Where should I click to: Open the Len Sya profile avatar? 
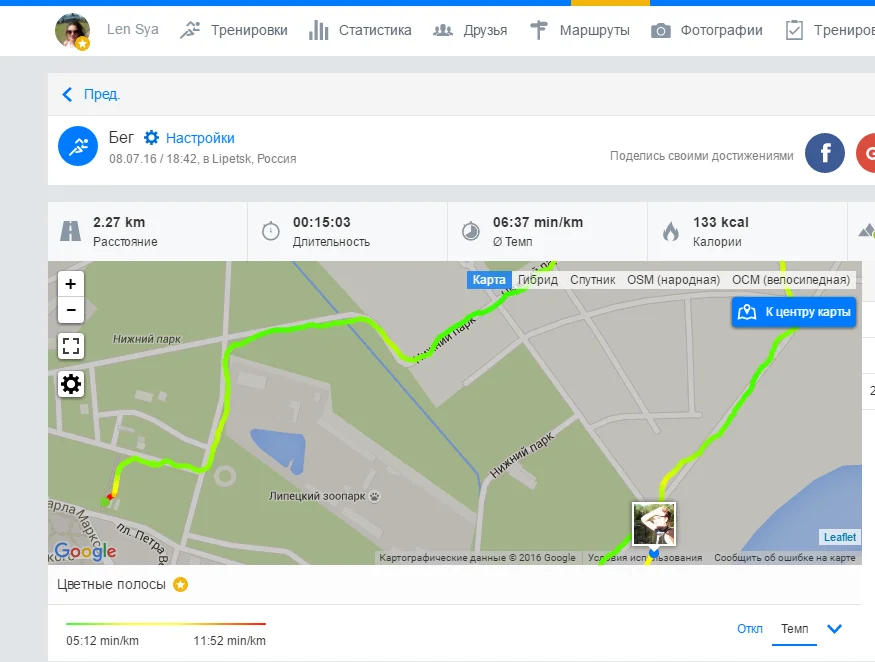coord(73,30)
